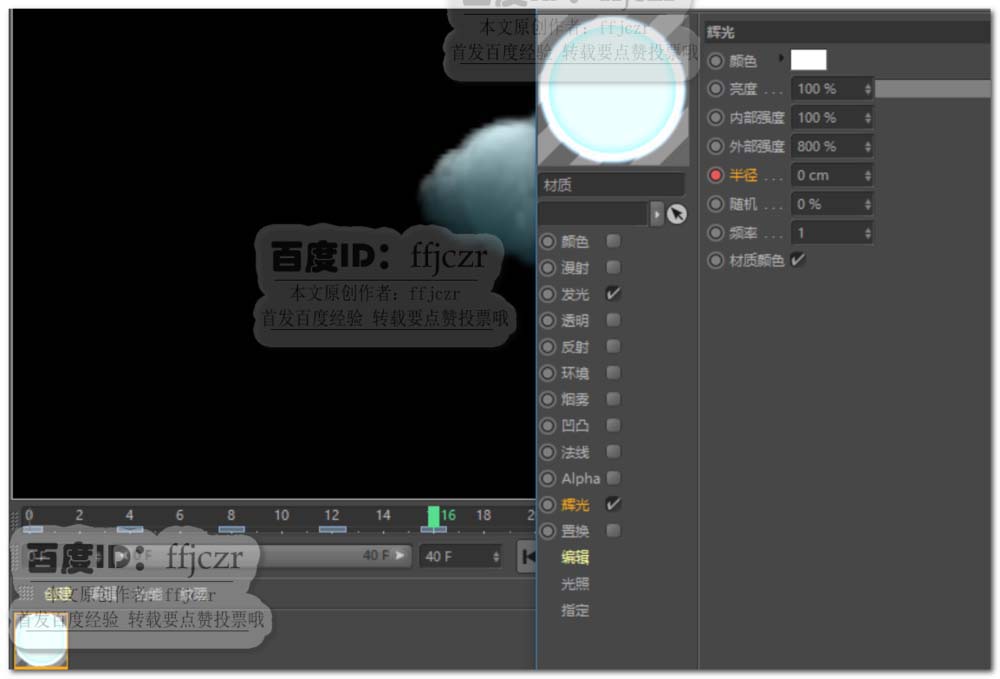The image size is (1000, 679).
Task: Click the keyframe dot beside 亮度 parameter
Action: (716, 89)
